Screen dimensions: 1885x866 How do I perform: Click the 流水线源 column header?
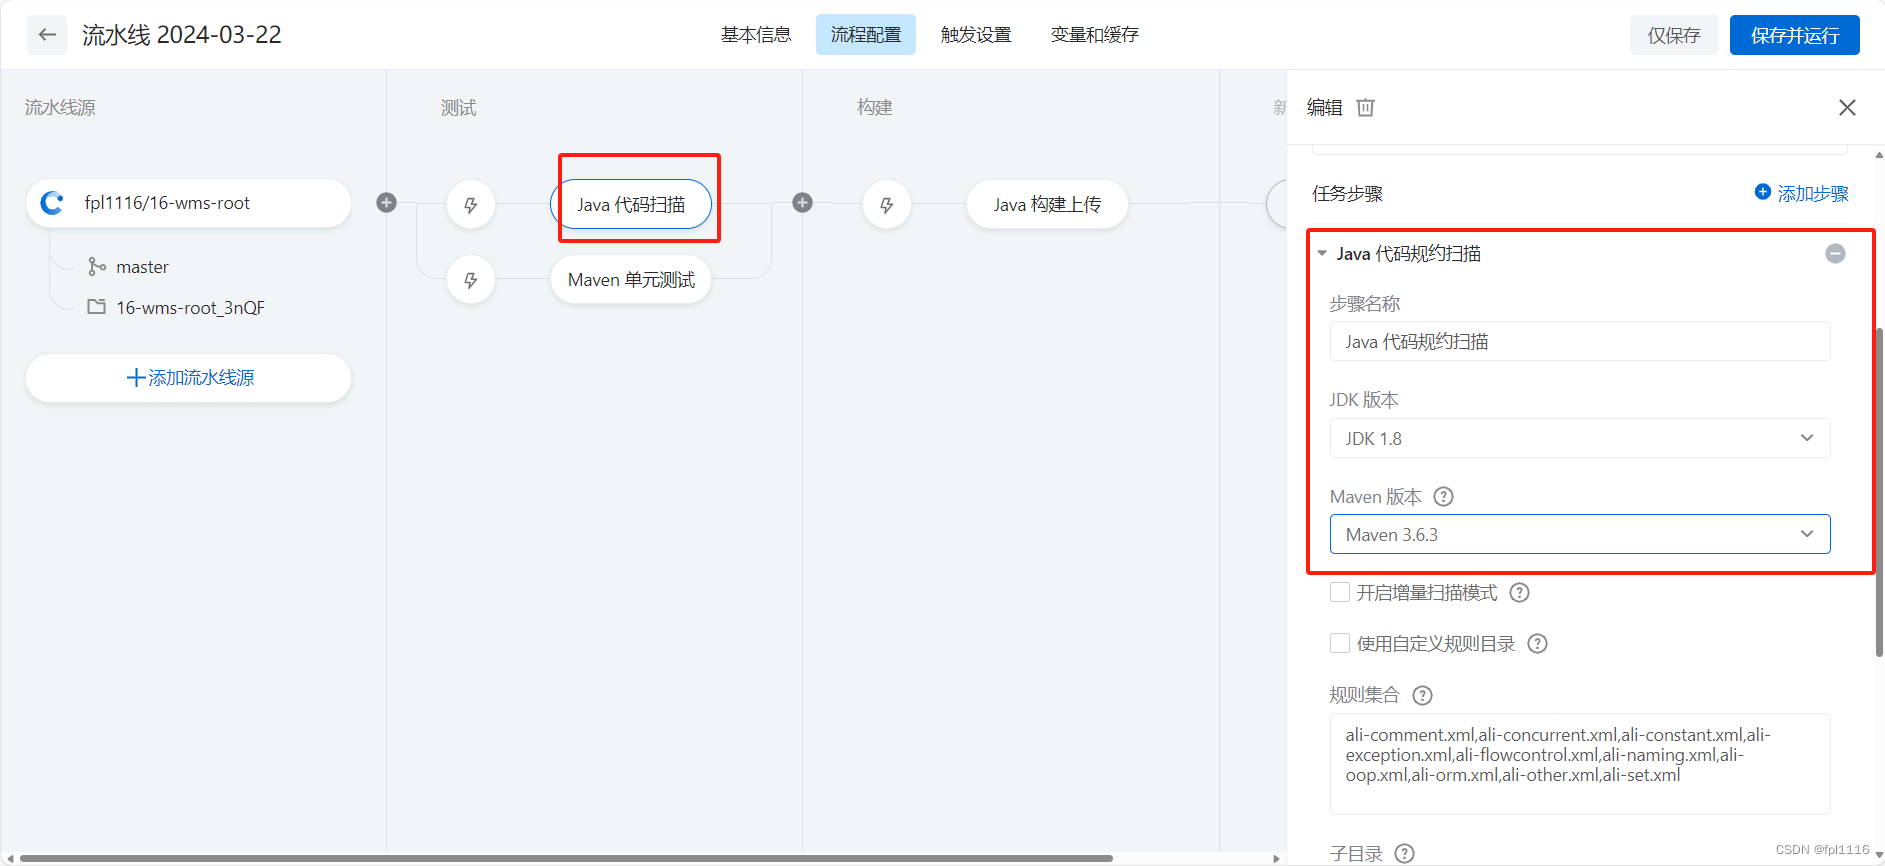click(x=60, y=108)
